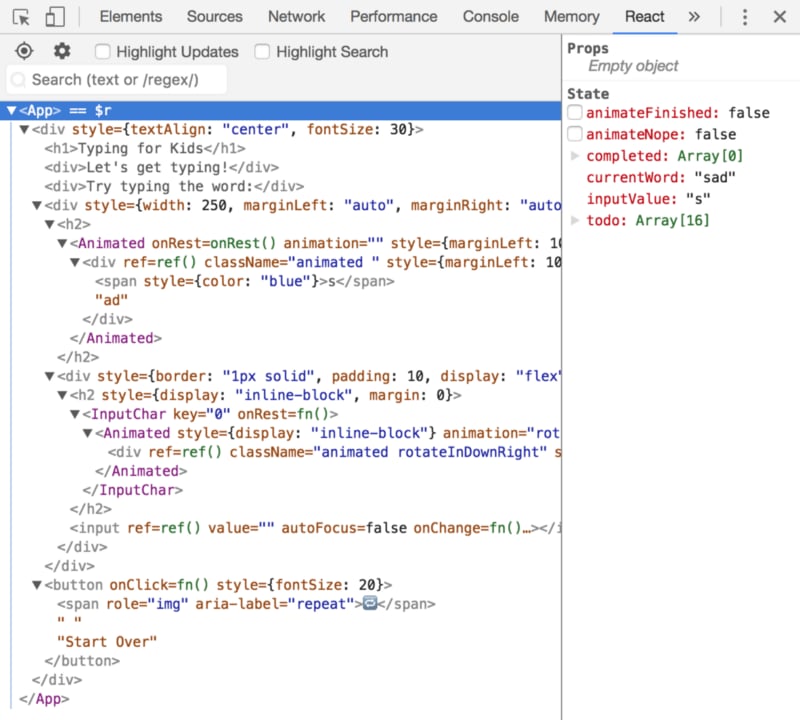The height and width of the screenshot is (720, 800).
Task: Open the DevTools three-dot menu
Action: pos(745,17)
